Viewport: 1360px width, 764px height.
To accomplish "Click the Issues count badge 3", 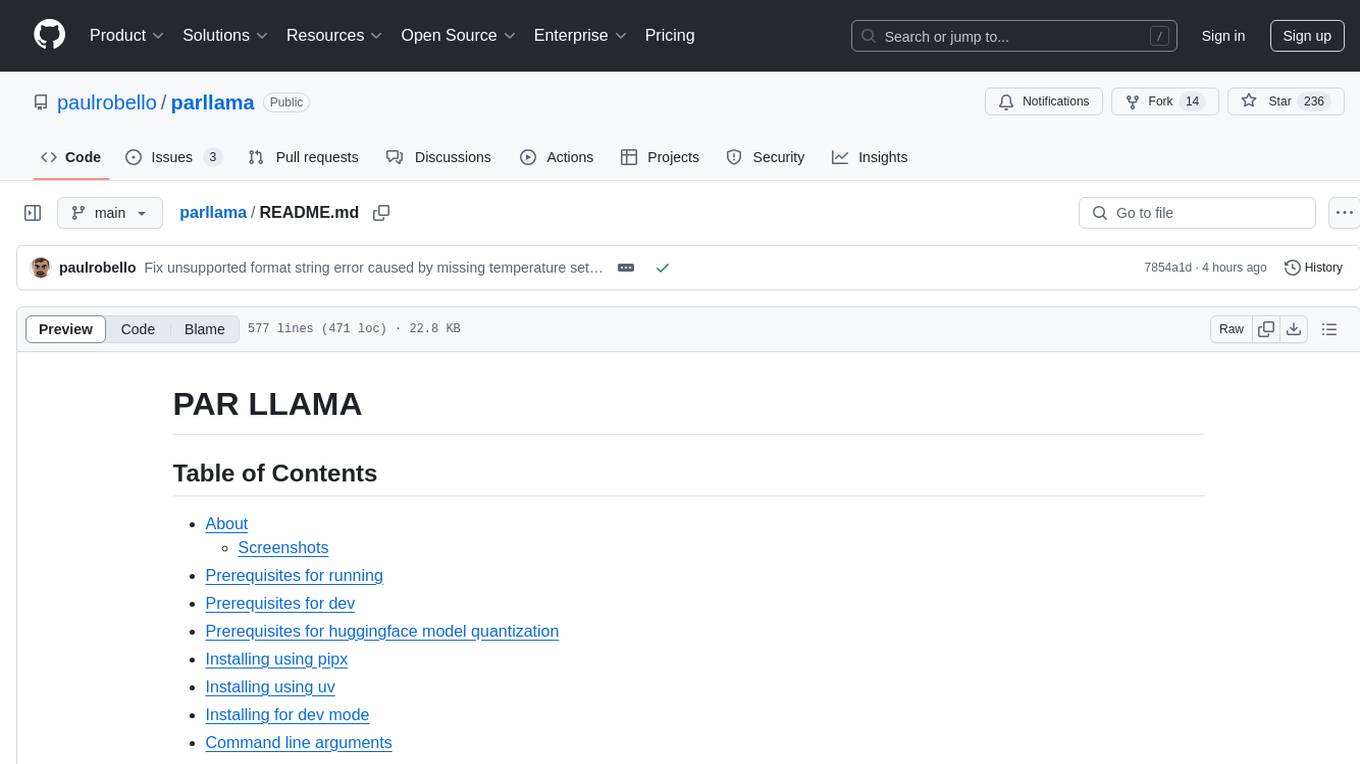I will [212, 157].
